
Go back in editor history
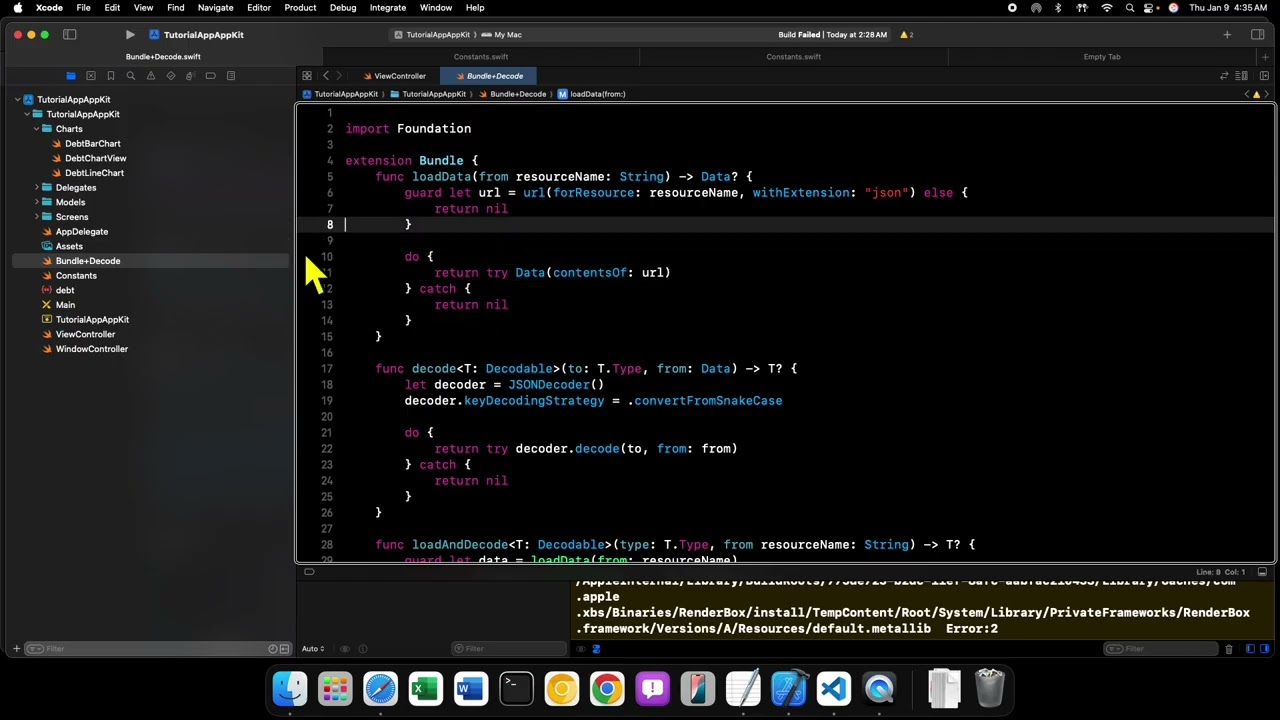point(326,76)
